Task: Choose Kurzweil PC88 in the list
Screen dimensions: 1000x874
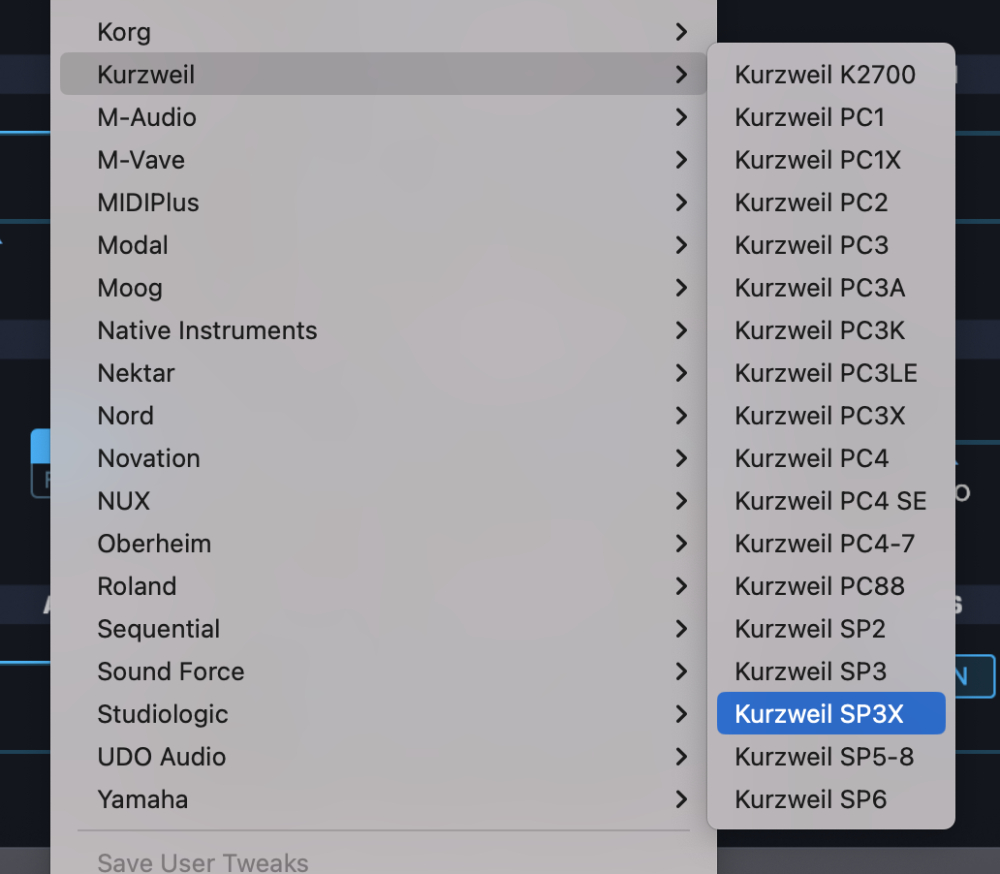Action: click(x=820, y=586)
